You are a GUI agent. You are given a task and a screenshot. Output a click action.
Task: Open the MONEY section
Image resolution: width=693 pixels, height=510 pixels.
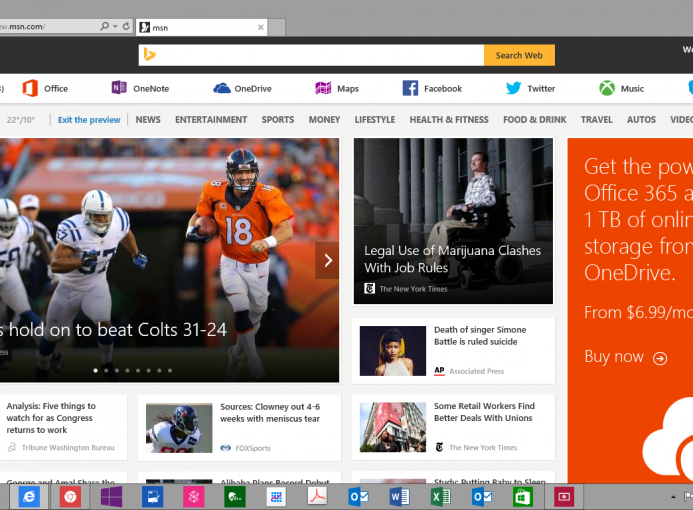point(324,120)
